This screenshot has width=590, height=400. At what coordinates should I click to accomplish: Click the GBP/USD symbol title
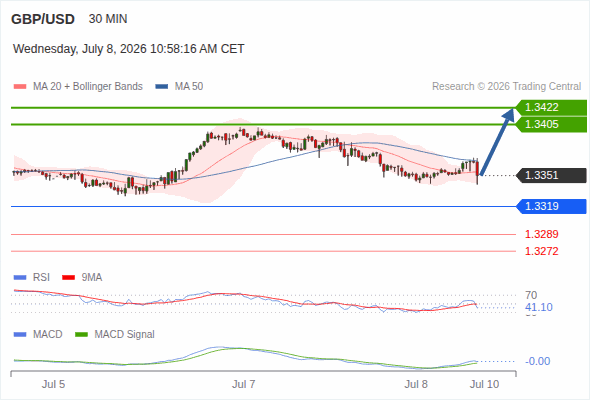tap(43, 19)
